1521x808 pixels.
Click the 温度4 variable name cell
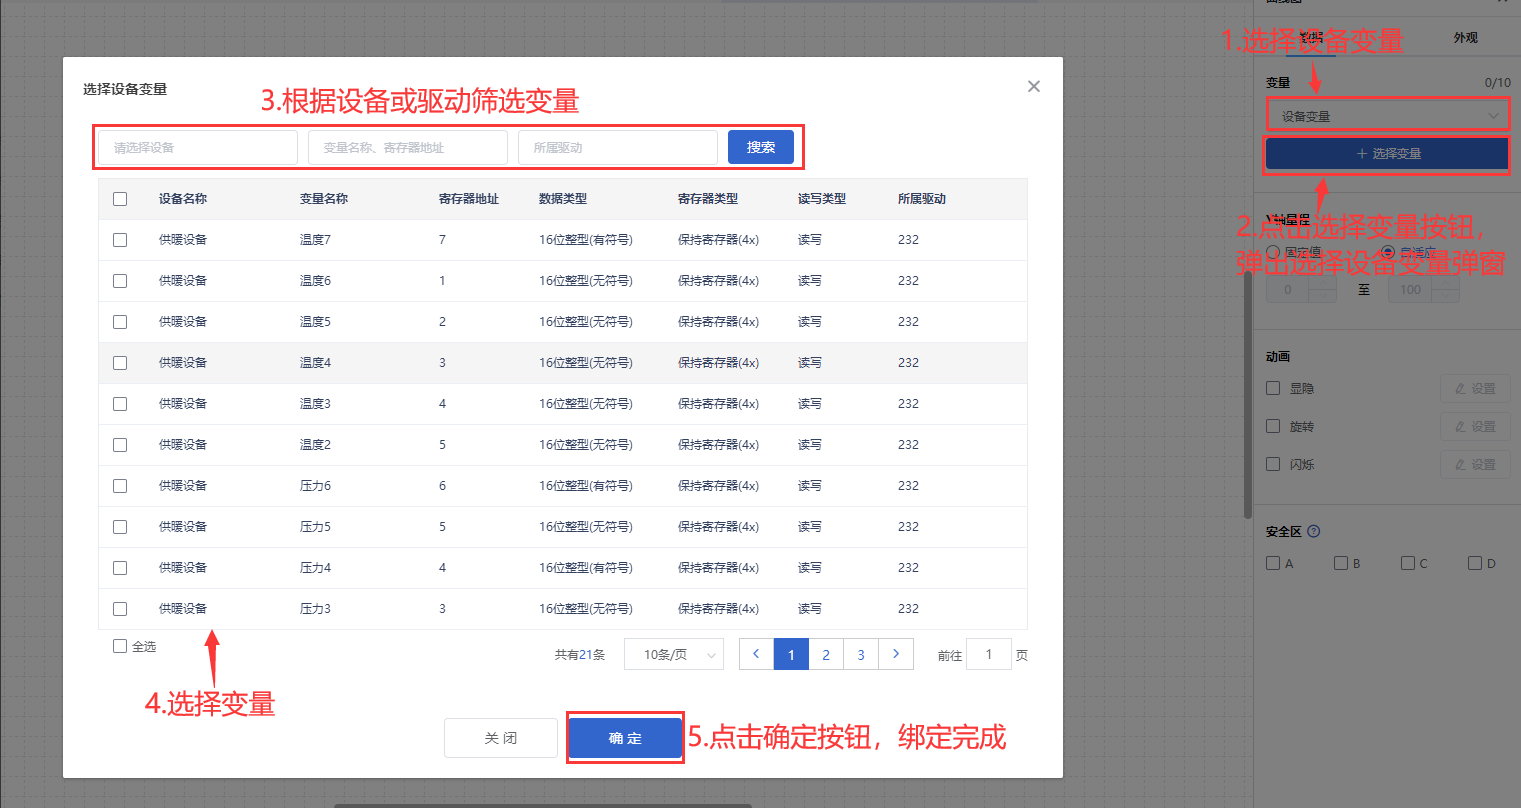[x=315, y=363]
